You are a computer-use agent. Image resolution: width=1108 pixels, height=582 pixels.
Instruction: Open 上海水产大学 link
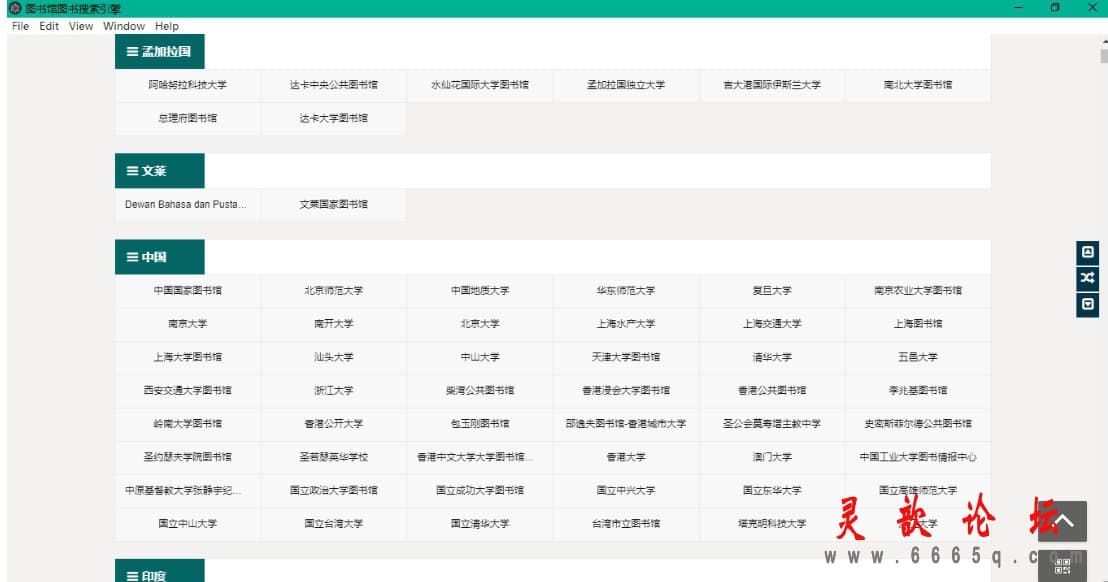tap(626, 323)
